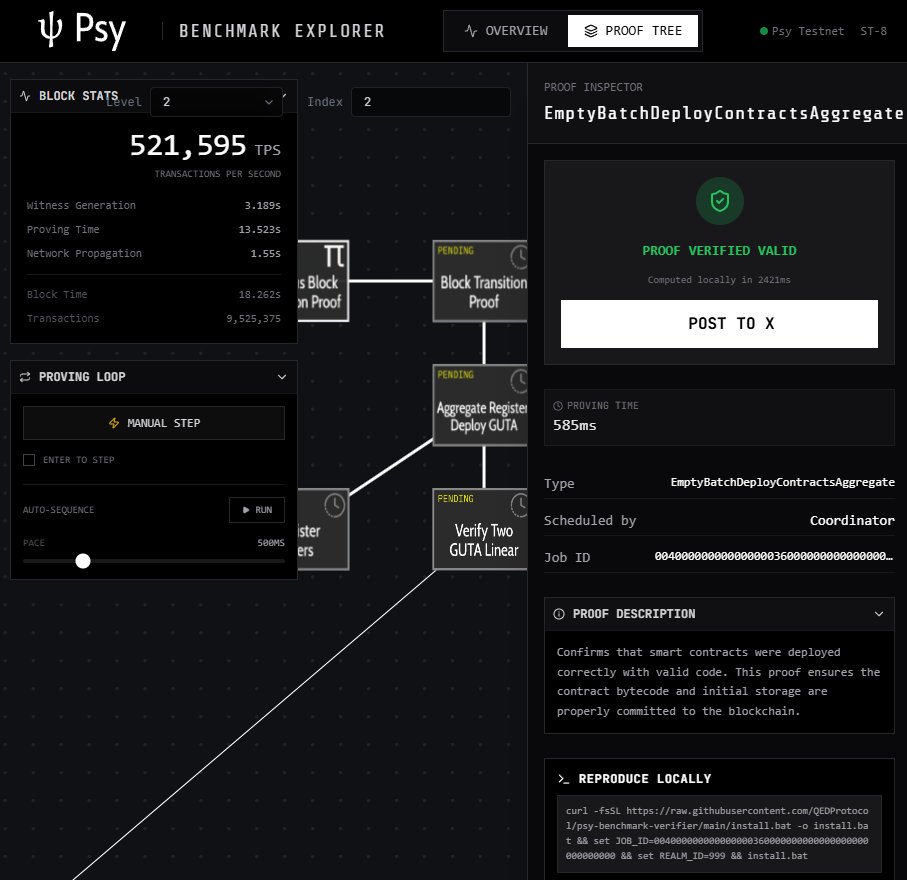Click the Benchmark Explorer title
Image resolution: width=907 pixels, height=880 pixels.
[x=282, y=31]
